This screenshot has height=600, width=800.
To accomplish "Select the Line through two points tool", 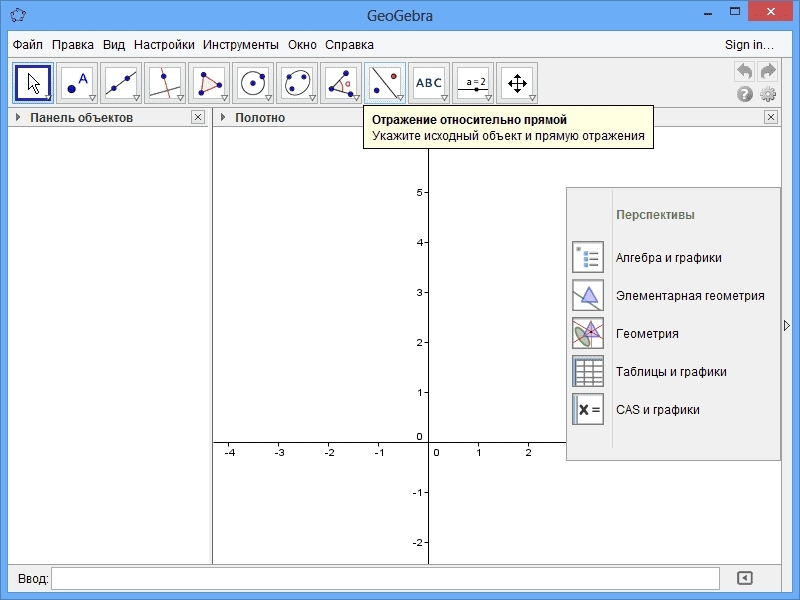I will tap(121, 83).
